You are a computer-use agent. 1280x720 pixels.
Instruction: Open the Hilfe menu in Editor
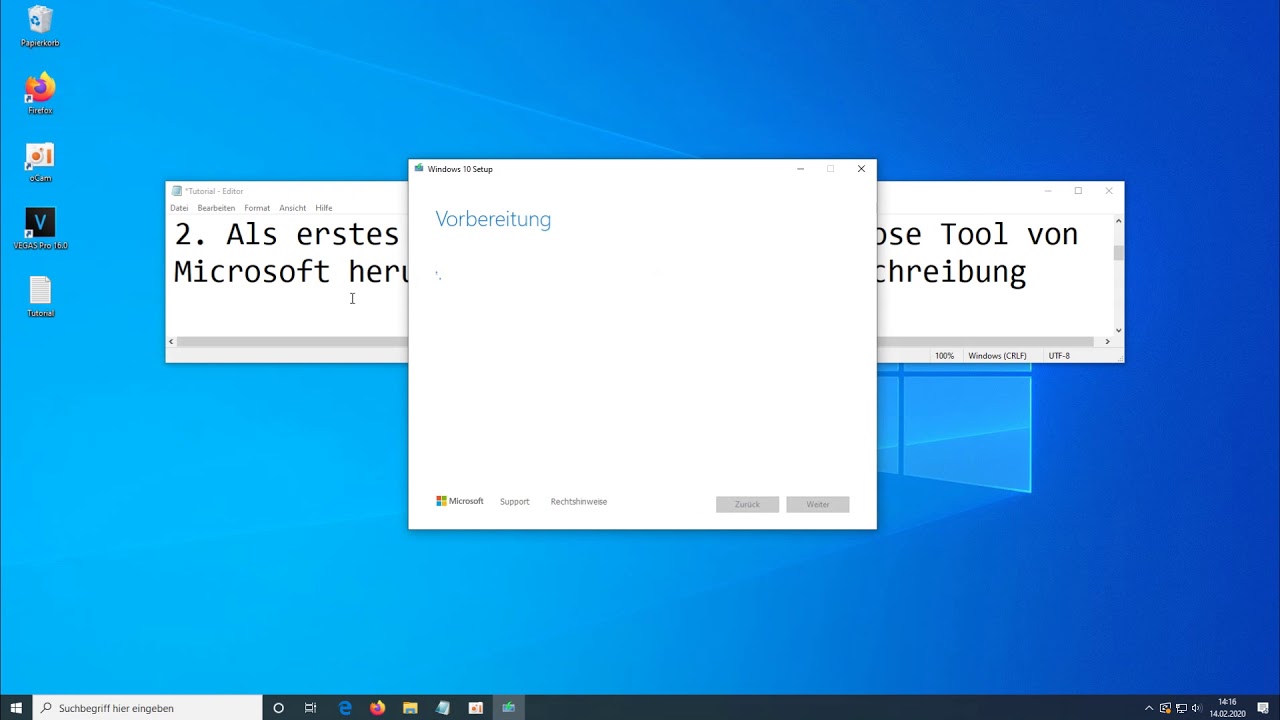click(x=324, y=208)
